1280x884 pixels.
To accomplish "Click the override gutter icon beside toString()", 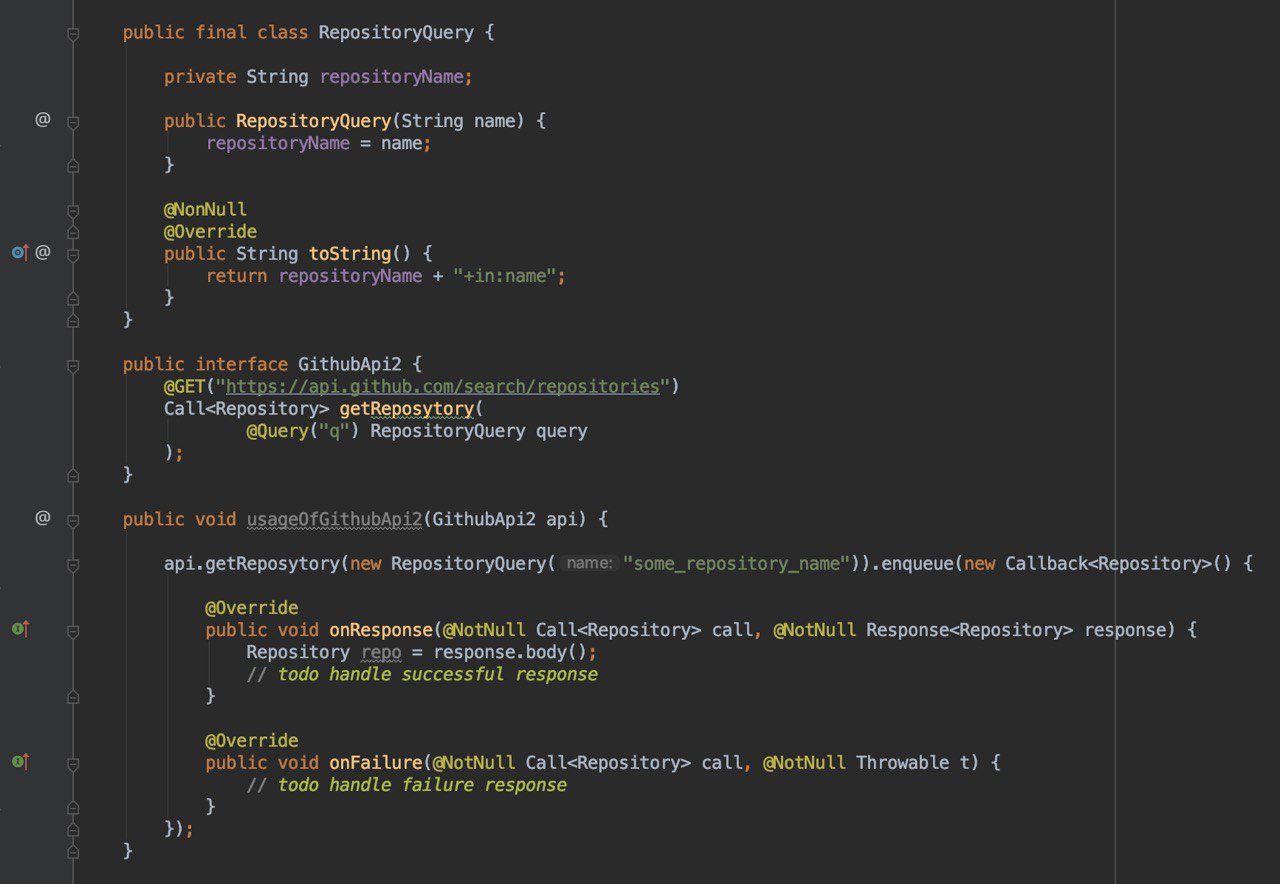I will point(21,253).
